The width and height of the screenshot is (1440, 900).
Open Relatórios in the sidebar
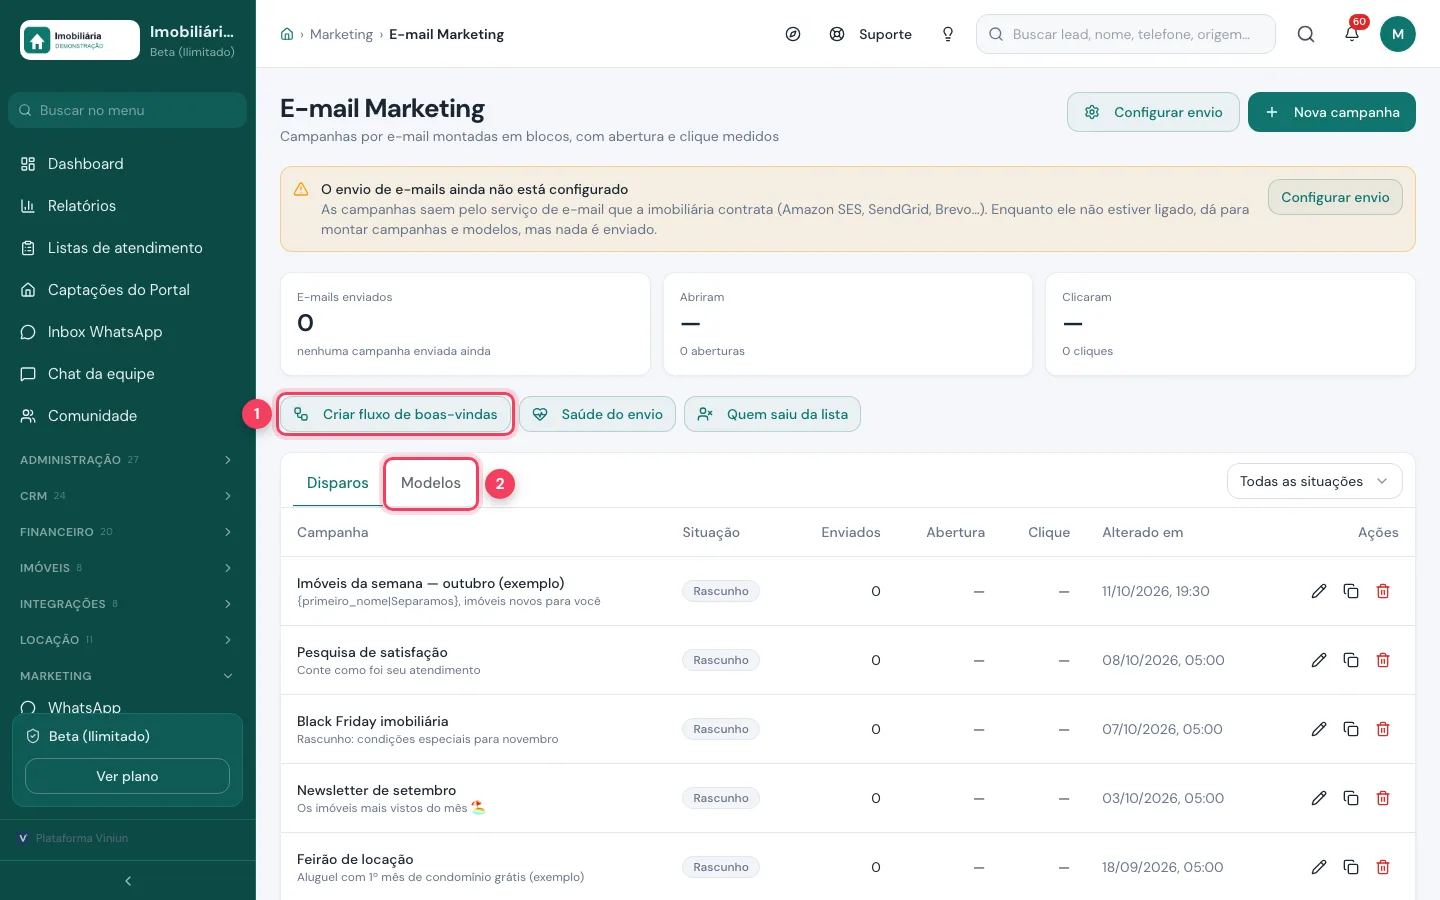point(128,206)
